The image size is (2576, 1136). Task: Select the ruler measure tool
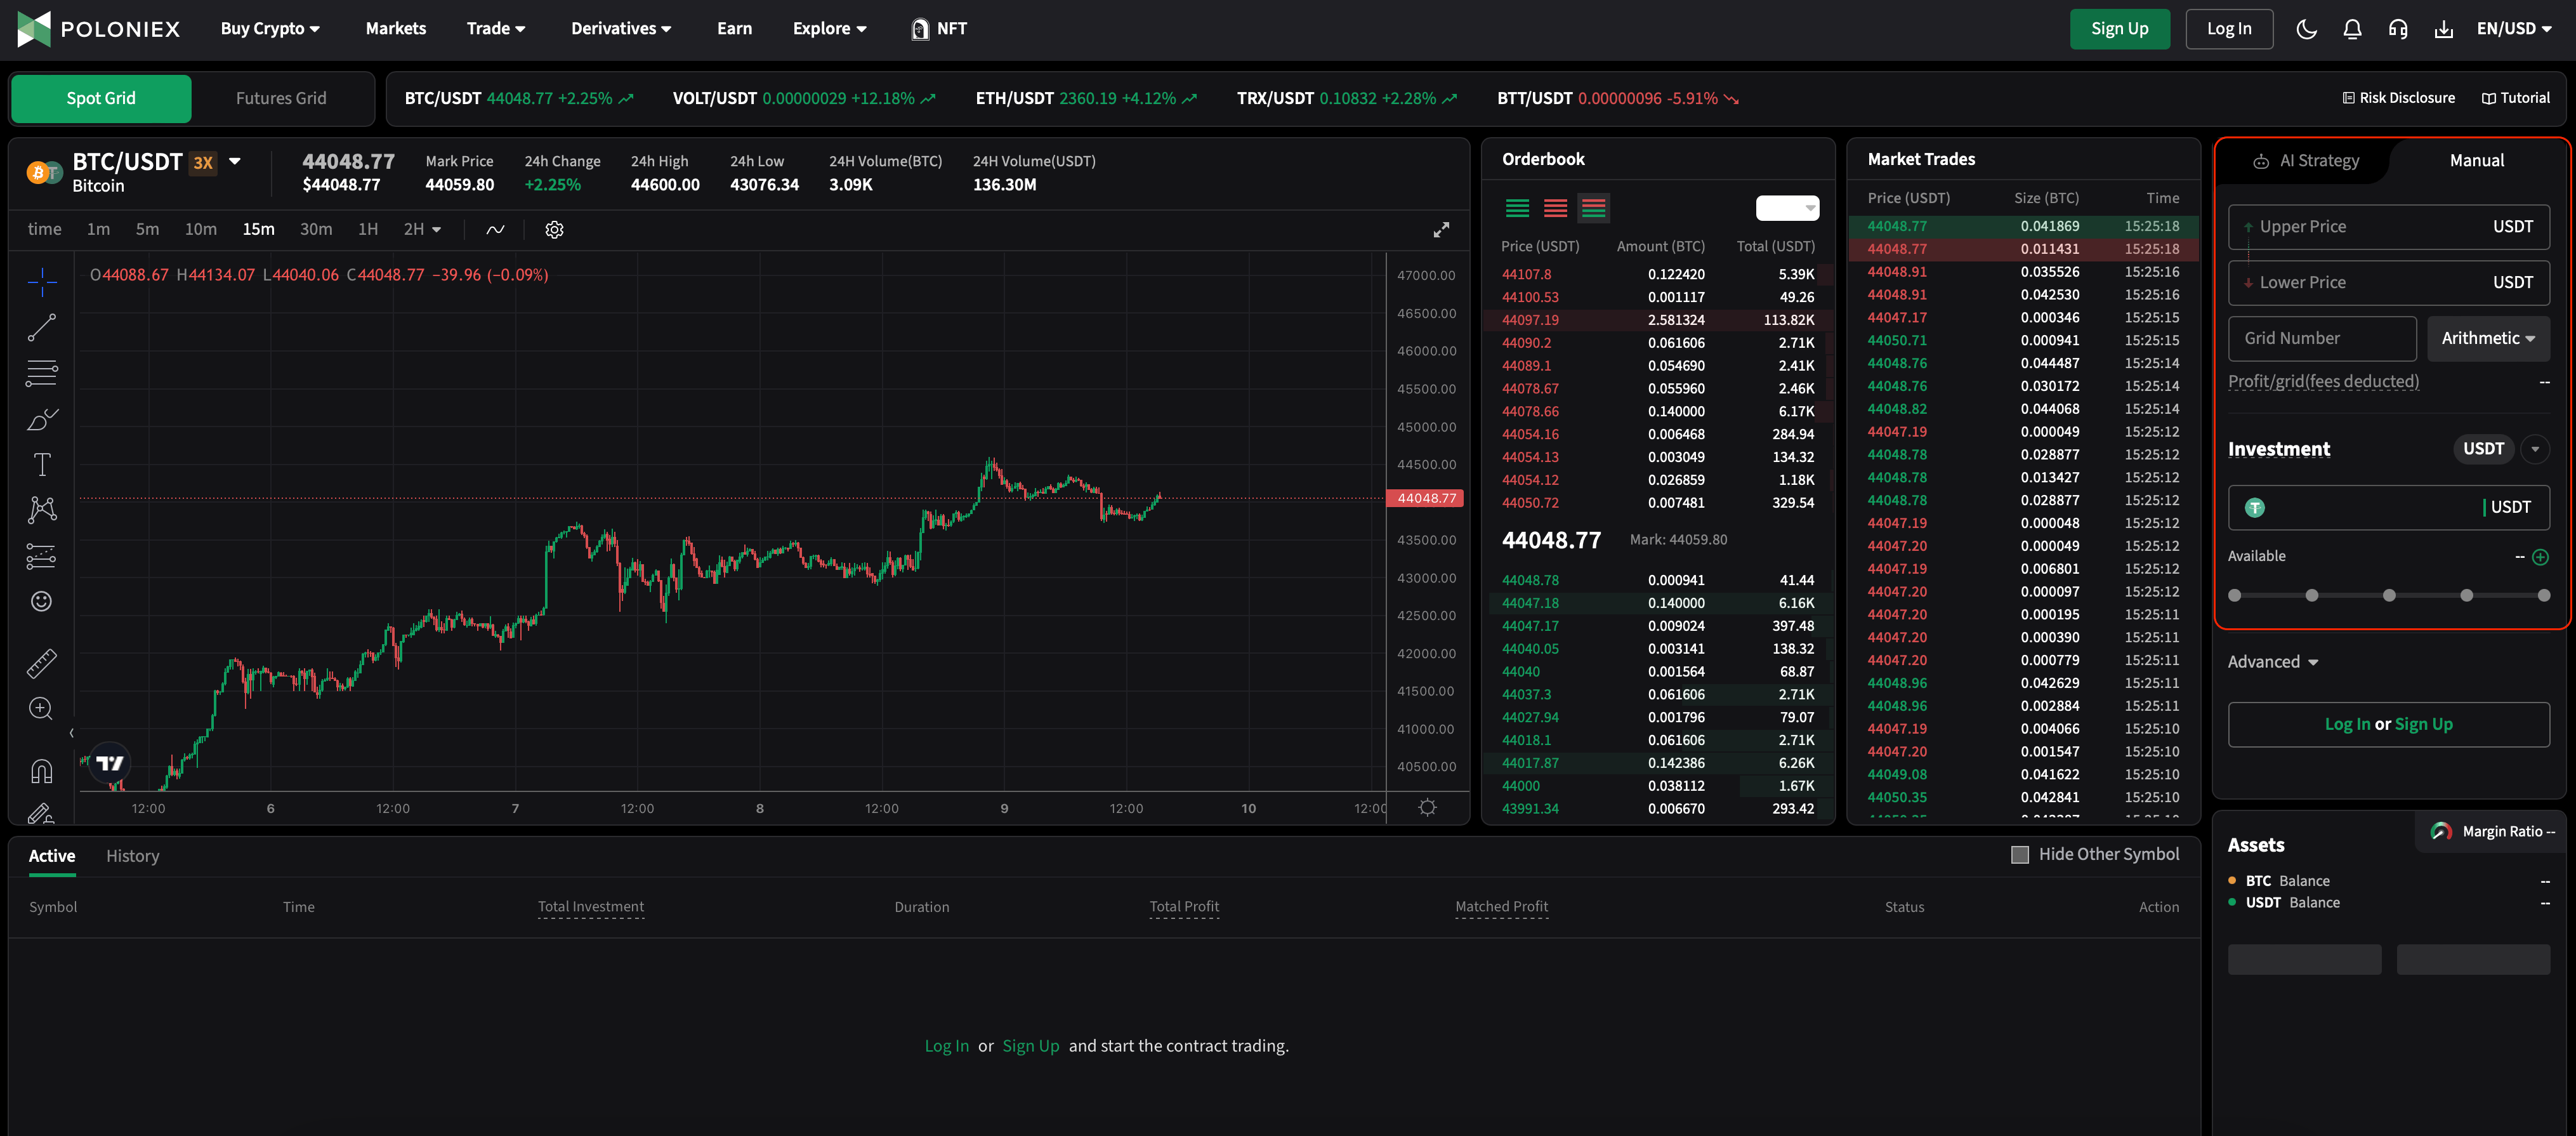pos(41,663)
